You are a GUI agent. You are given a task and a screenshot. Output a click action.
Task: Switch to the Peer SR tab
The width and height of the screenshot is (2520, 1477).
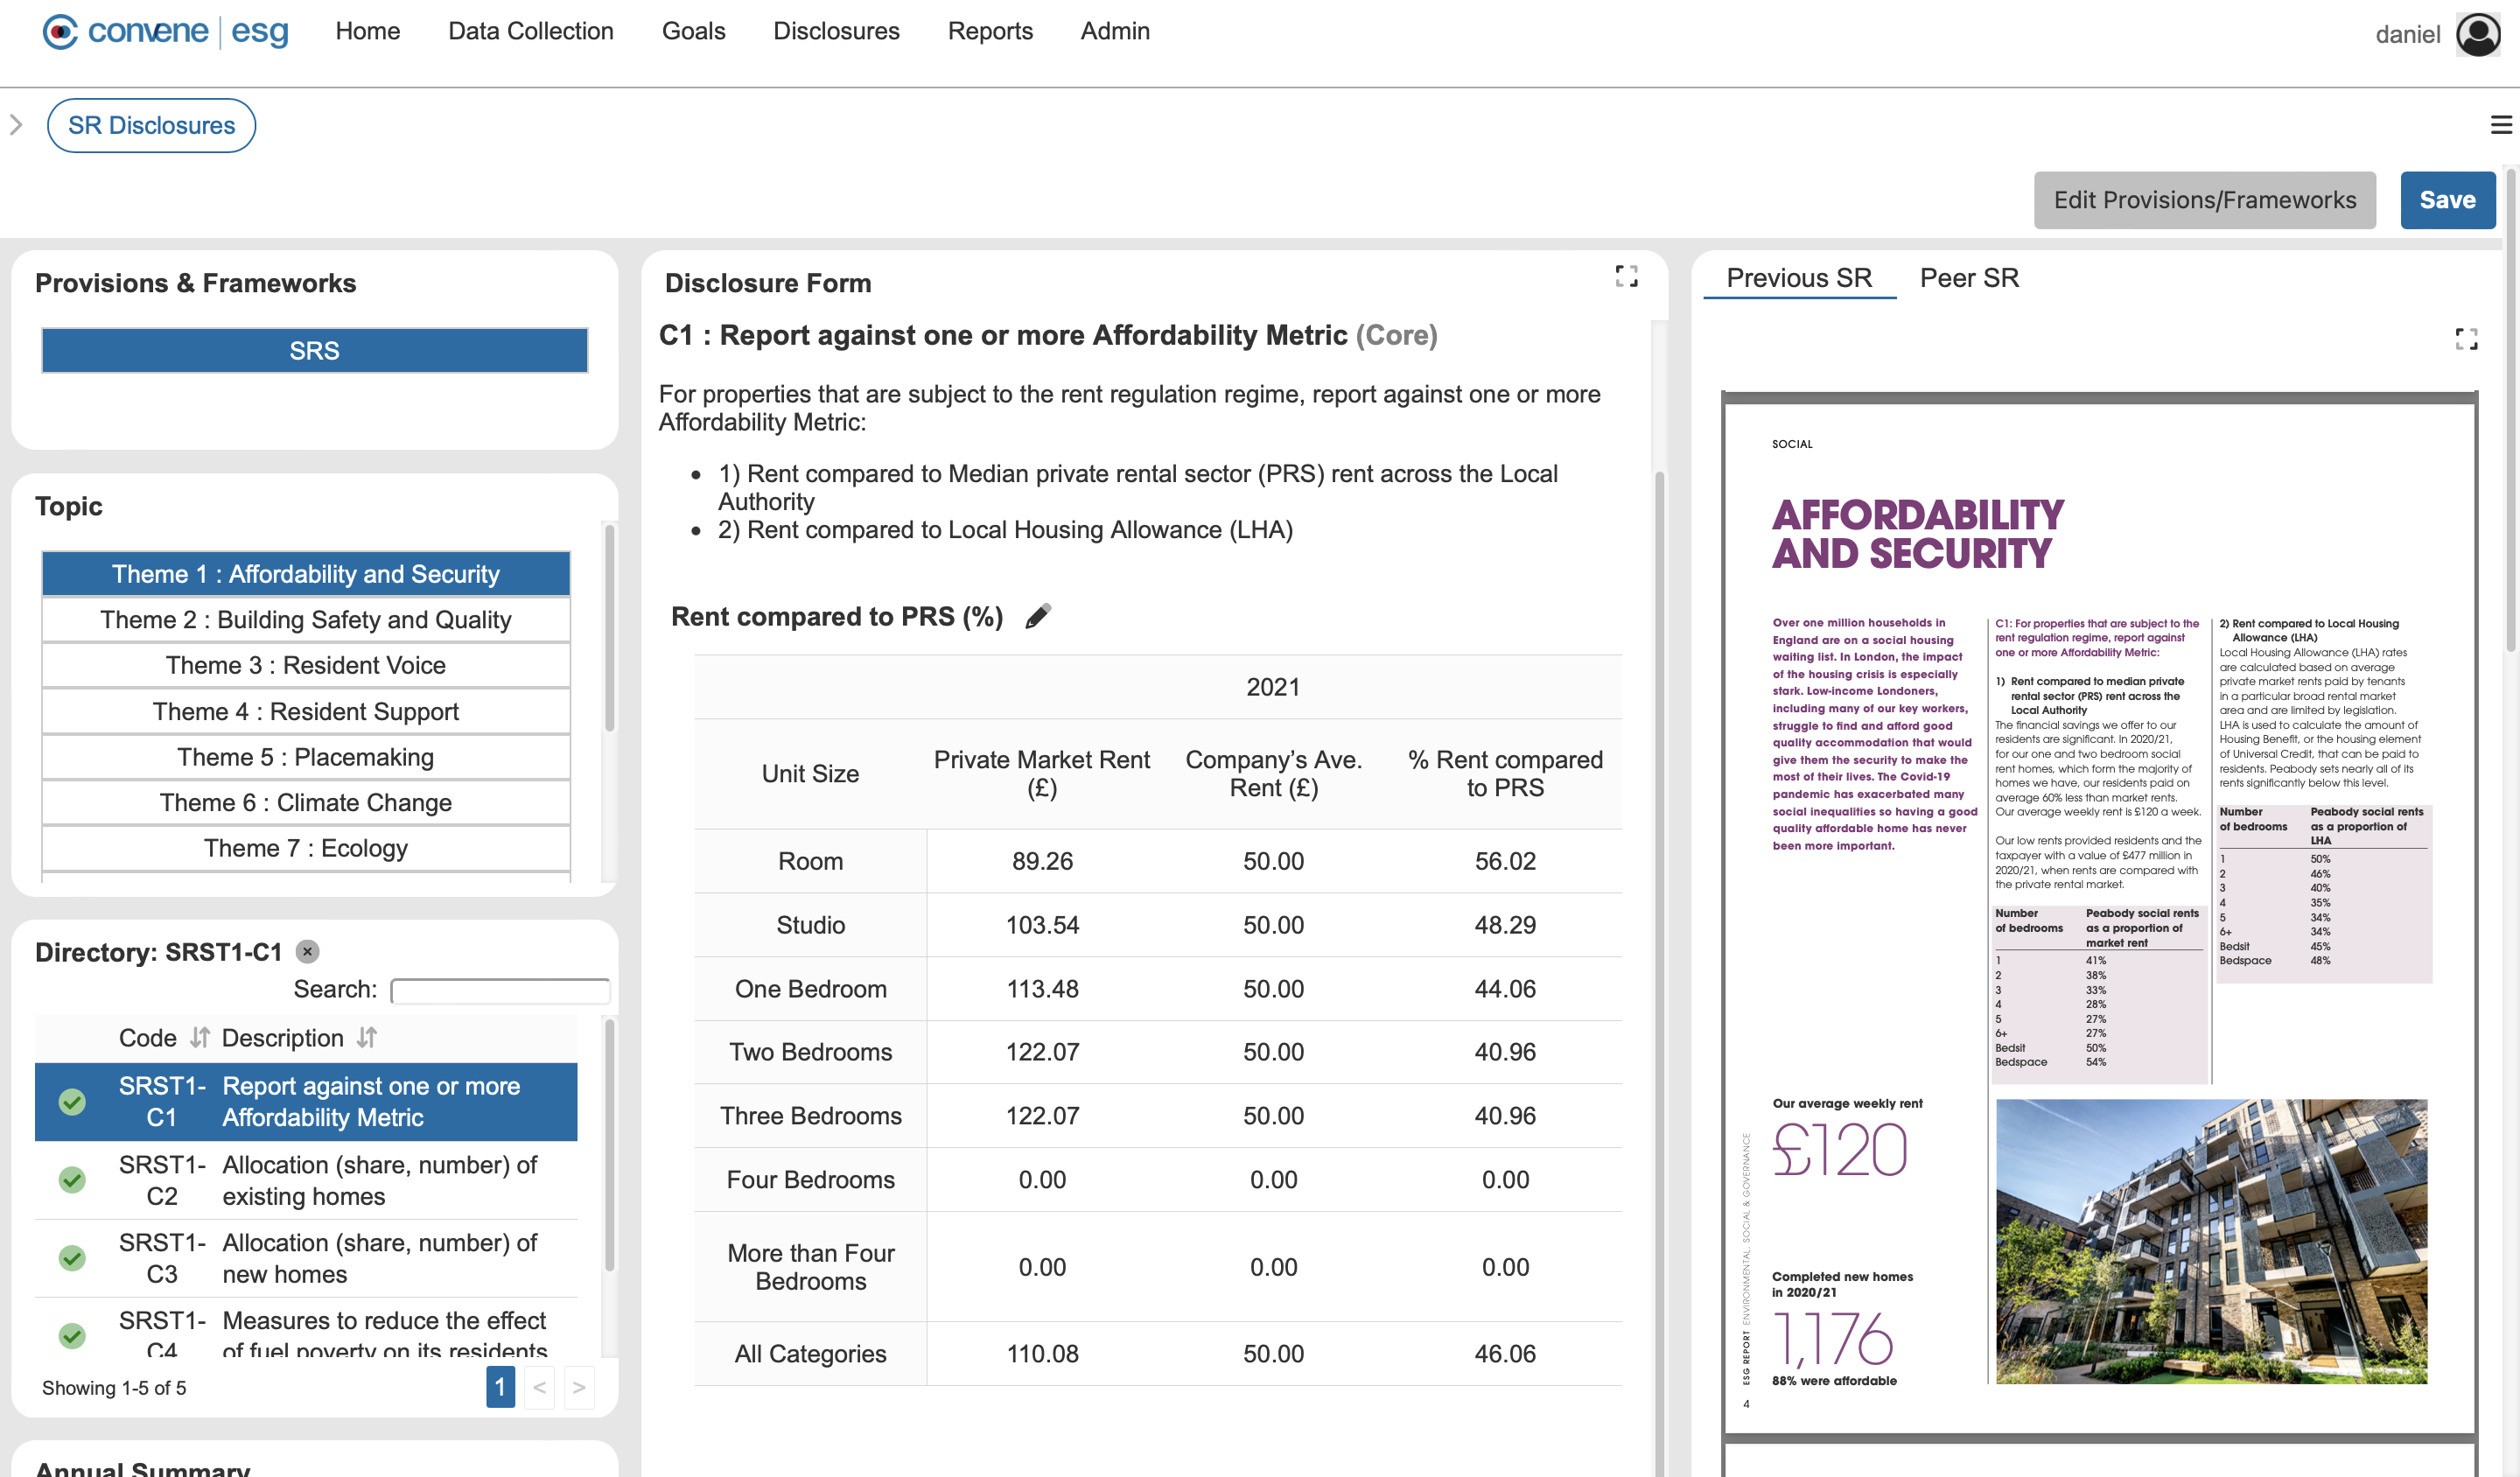tap(1968, 278)
